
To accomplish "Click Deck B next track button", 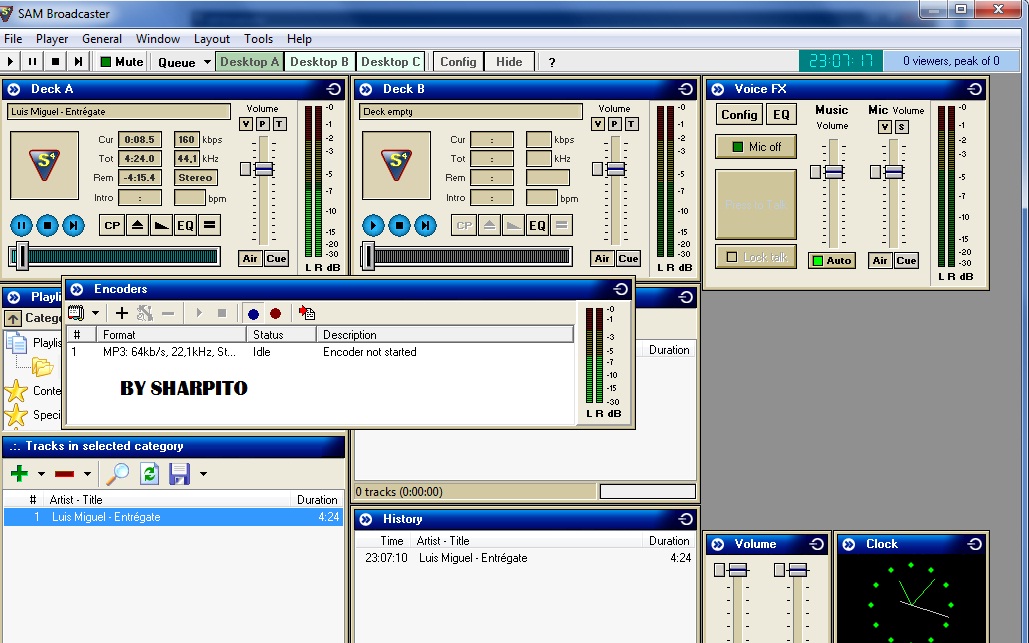I will (425, 226).
